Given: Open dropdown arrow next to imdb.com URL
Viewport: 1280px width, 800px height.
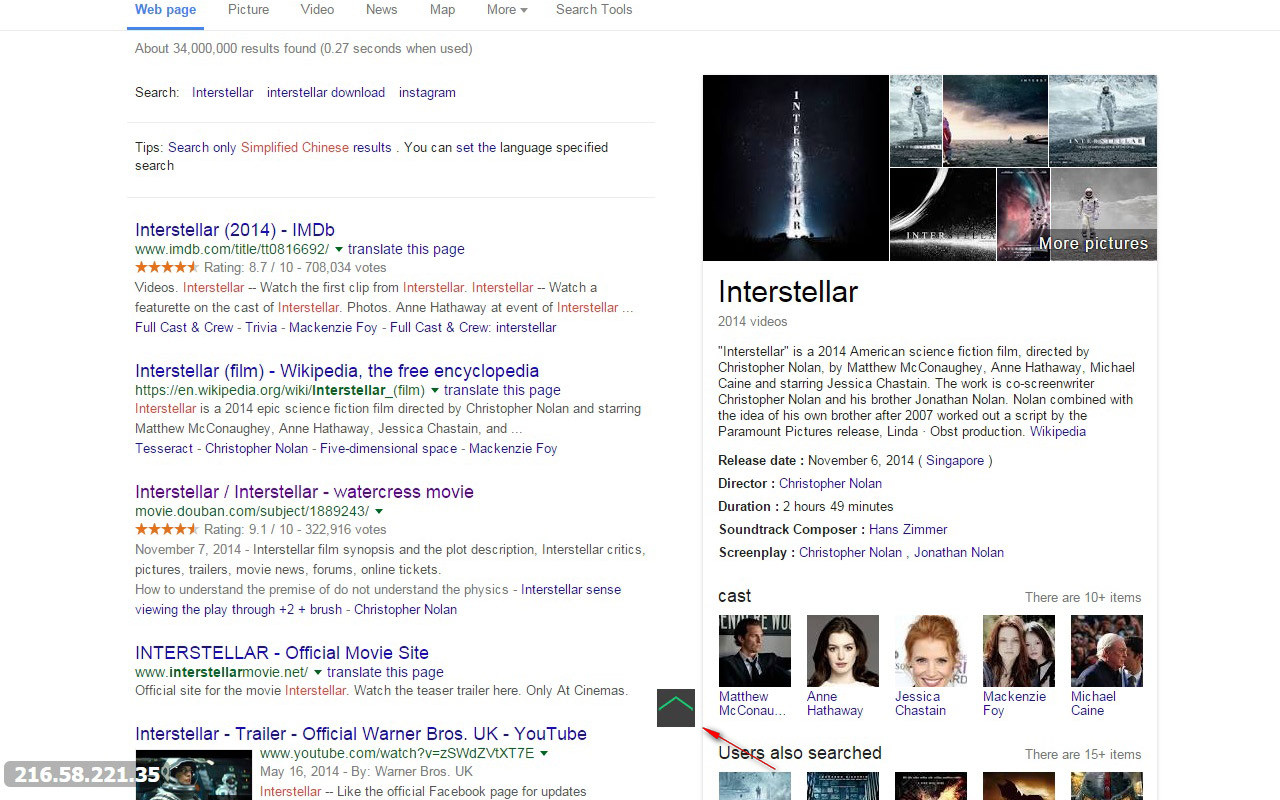Looking at the screenshot, I should [338, 250].
